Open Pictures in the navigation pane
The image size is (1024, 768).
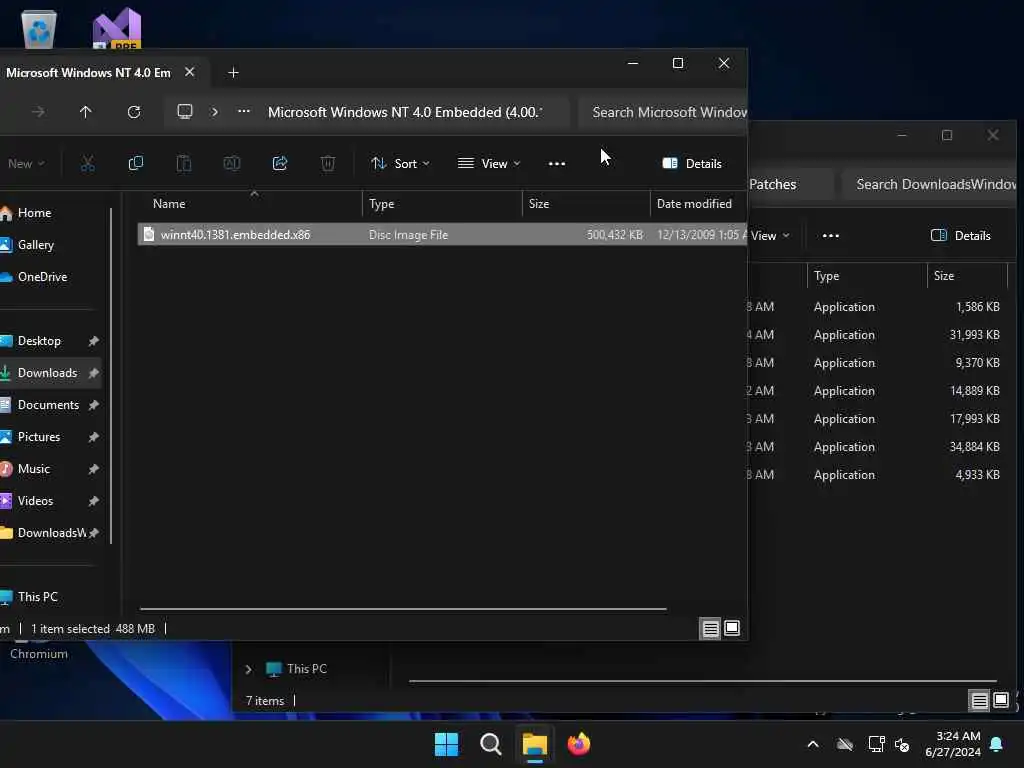tap(52, 437)
